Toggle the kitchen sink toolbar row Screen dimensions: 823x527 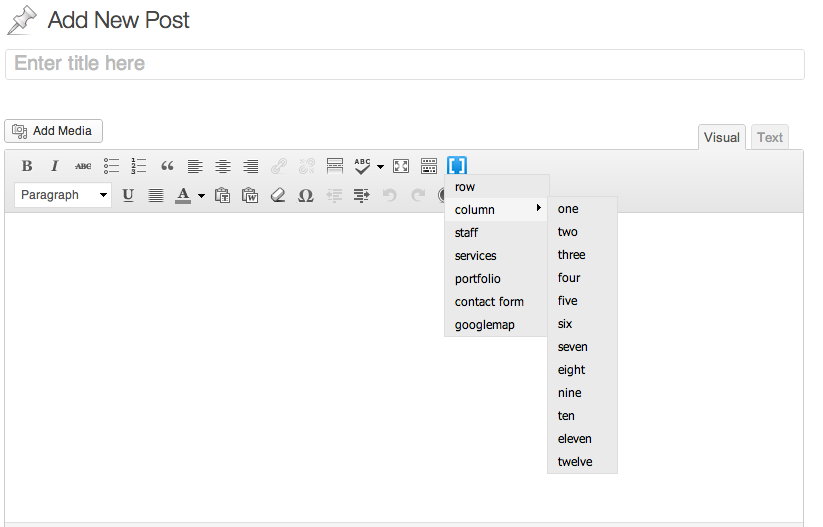pyautogui.click(x=429, y=166)
